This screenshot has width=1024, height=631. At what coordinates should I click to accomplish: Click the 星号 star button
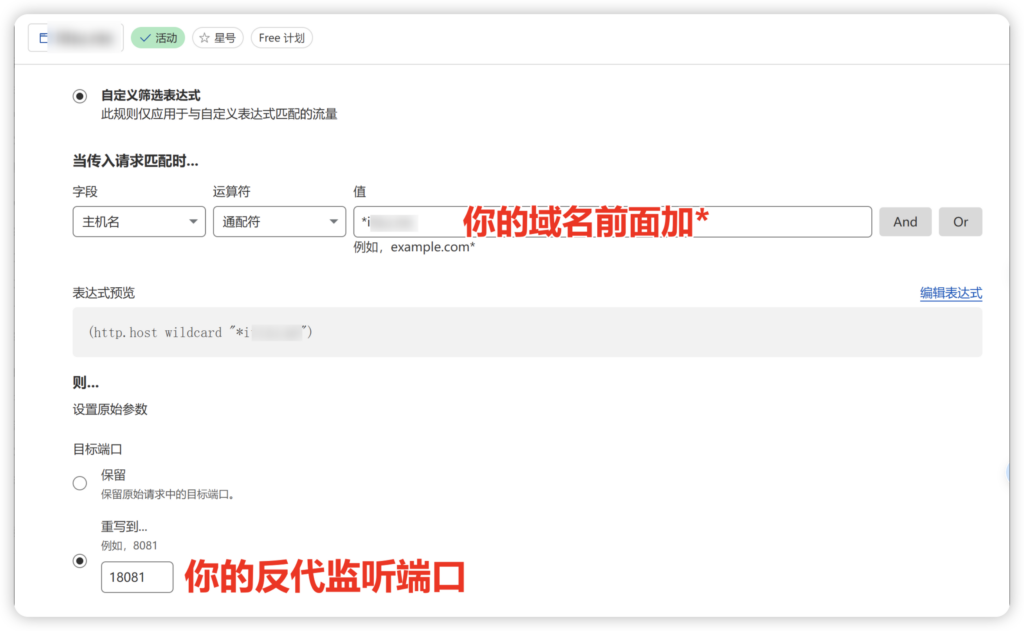click(217, 38)
